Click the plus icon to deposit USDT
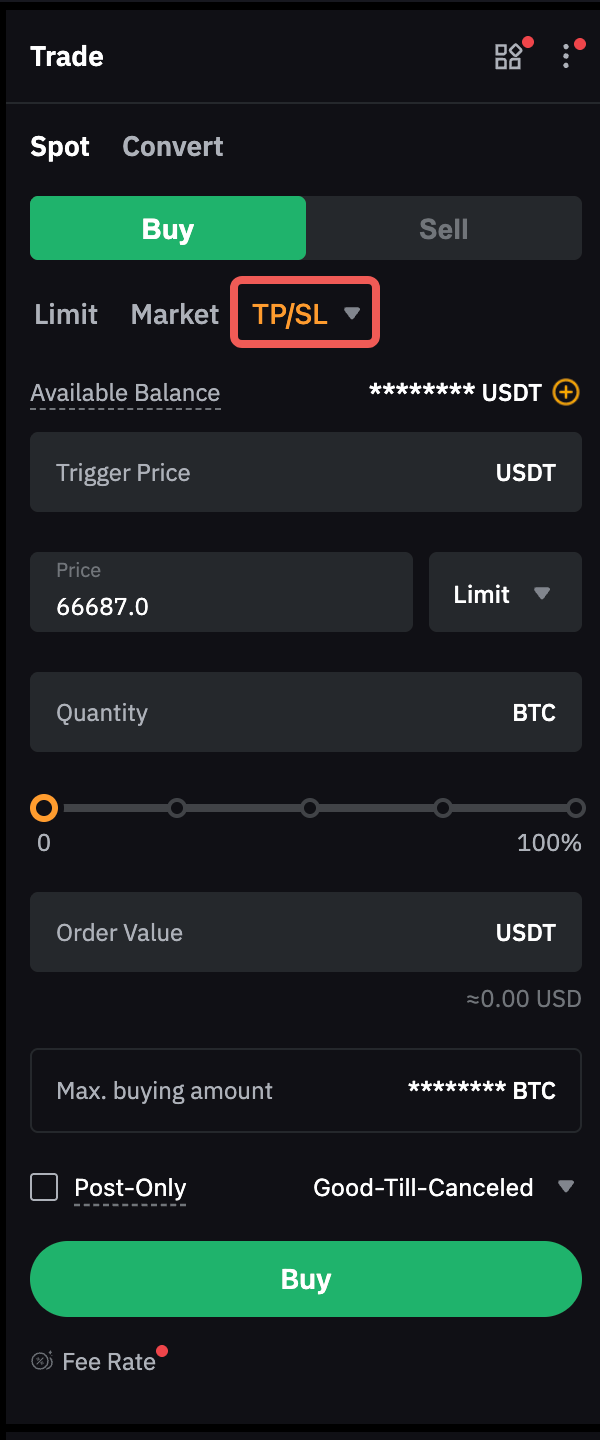Screen dimensions: 600x1440 [566, 392]
